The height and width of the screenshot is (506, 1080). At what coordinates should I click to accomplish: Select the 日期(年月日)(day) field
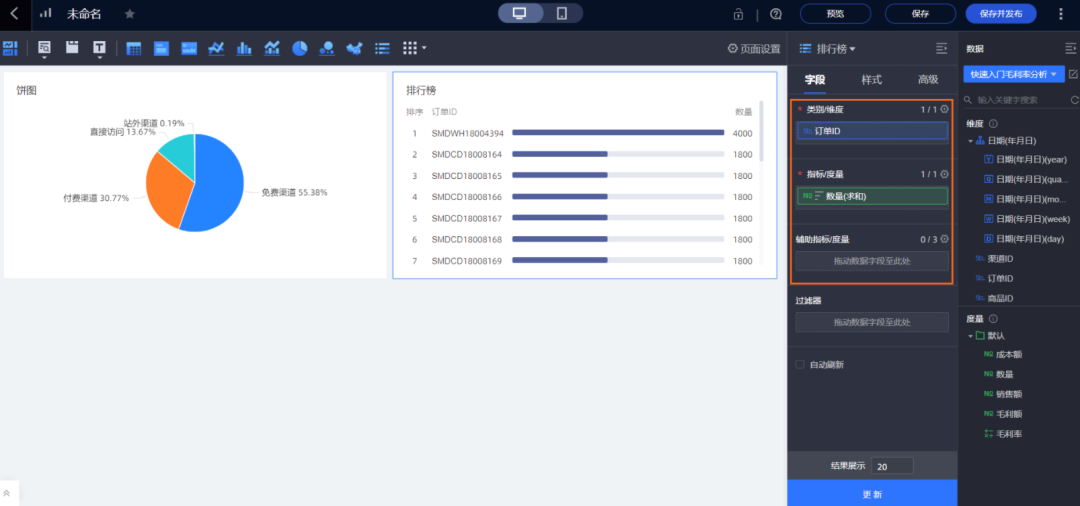click(x=1024, y=239)
